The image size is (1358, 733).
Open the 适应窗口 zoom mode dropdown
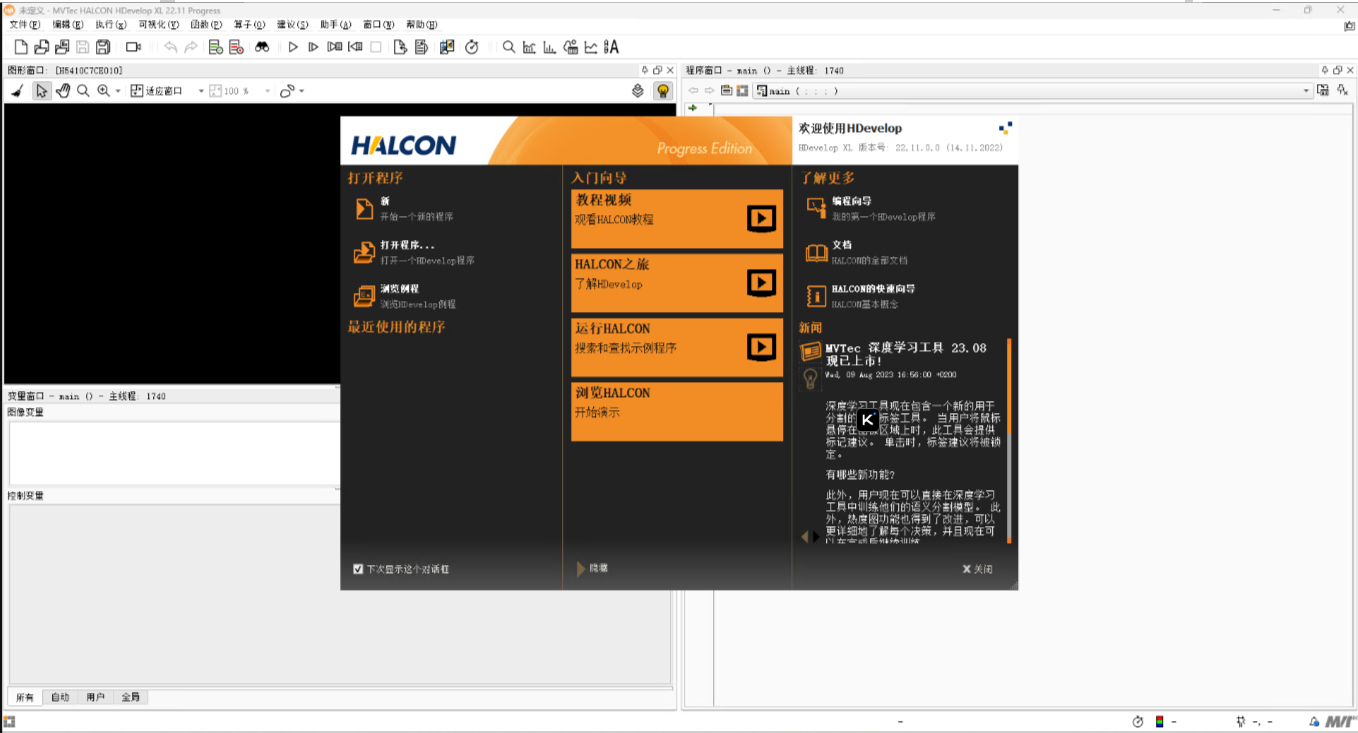pyautogui.click(x=200, y=90)
